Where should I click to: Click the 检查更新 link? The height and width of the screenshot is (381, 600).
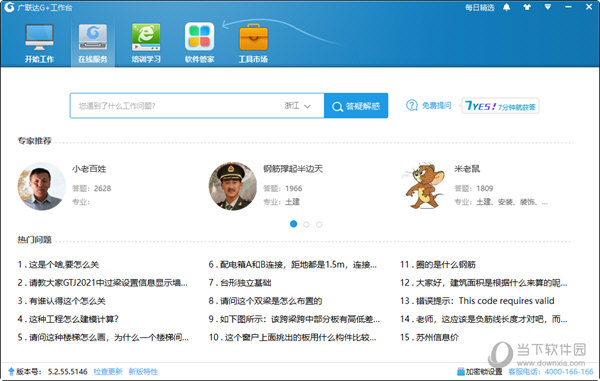point(108,371)
